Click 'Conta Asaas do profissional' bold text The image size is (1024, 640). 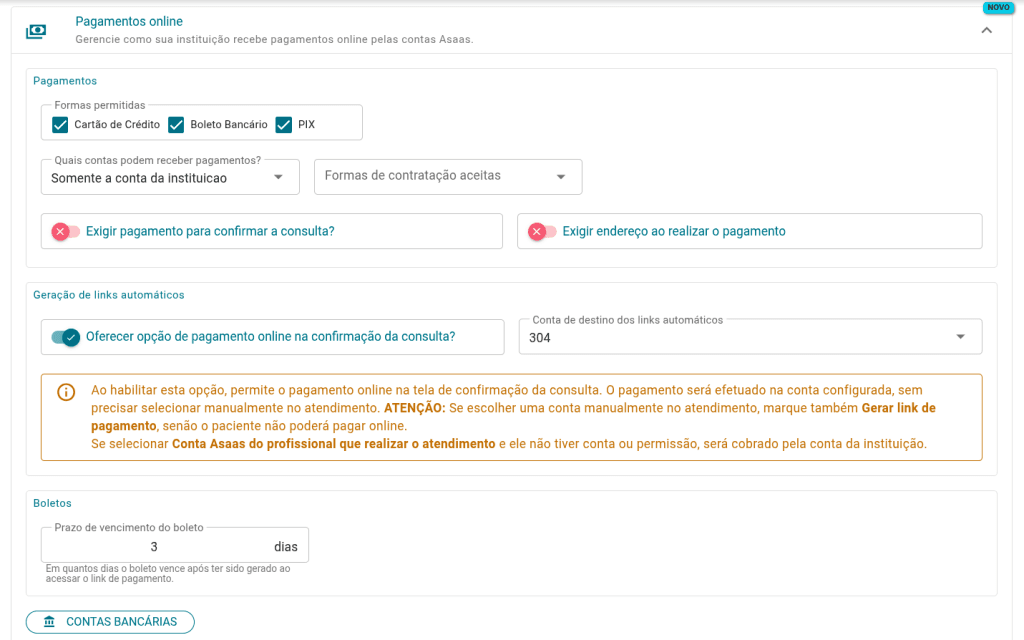point(334,444)
